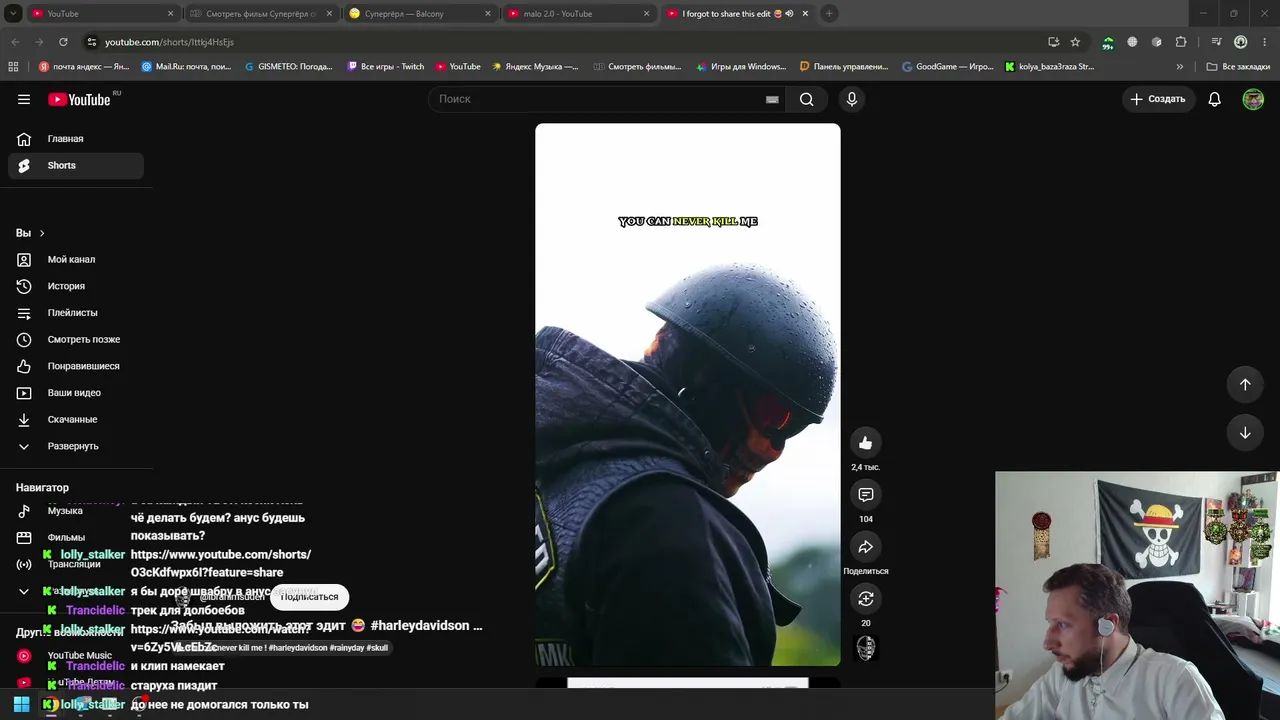Remix this short
This screenshot has height=720, width=1280.
tap(866, 599)
